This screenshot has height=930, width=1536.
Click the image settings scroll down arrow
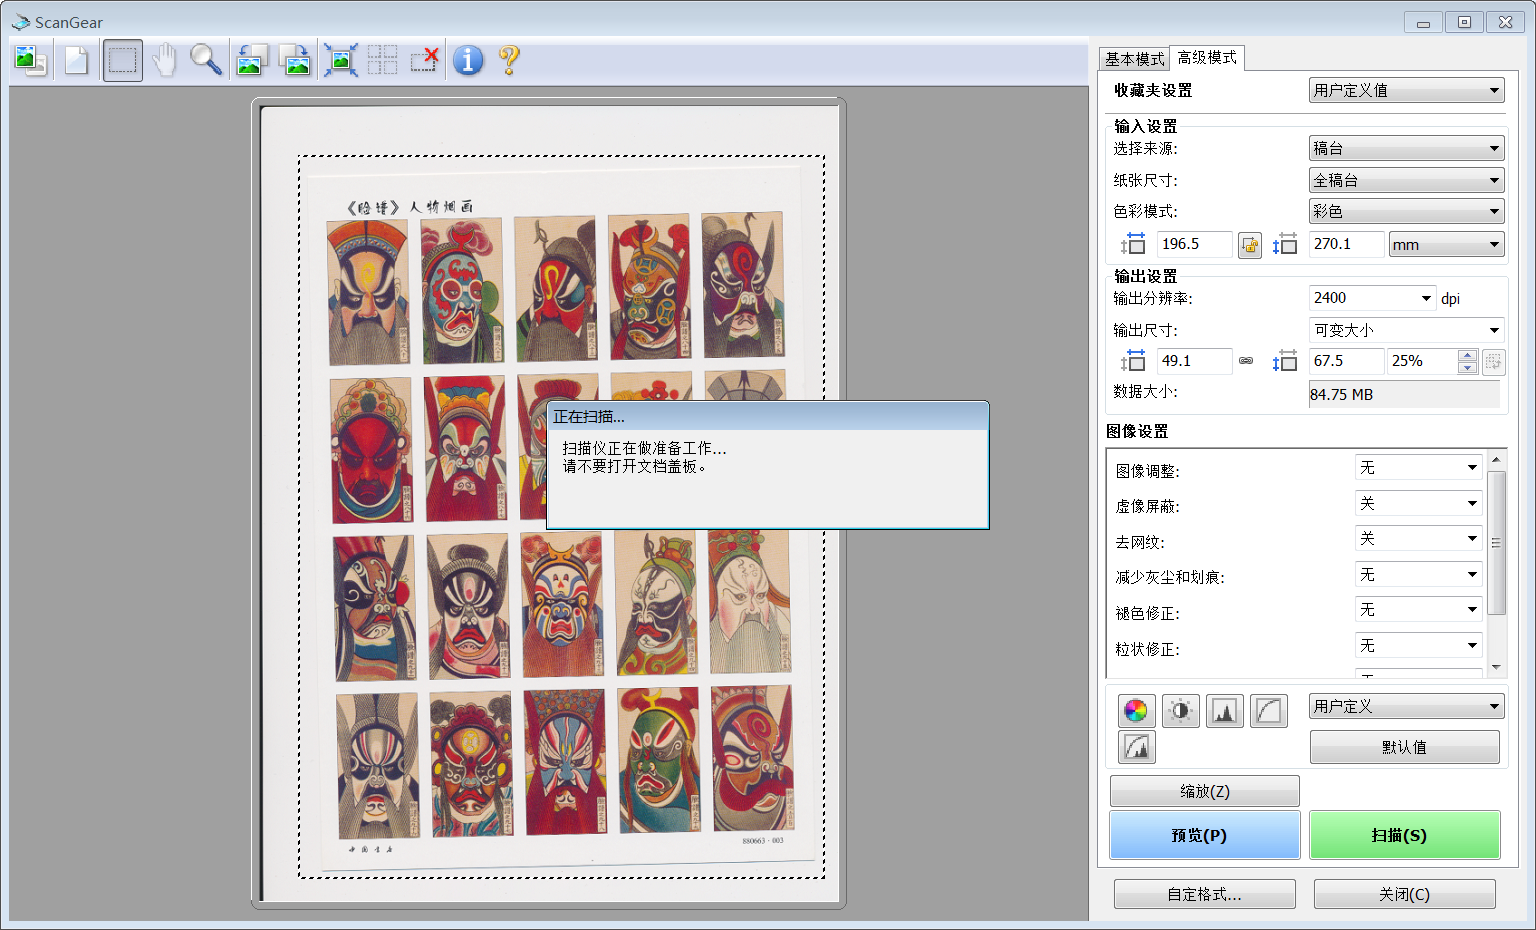click(1496, 667)
